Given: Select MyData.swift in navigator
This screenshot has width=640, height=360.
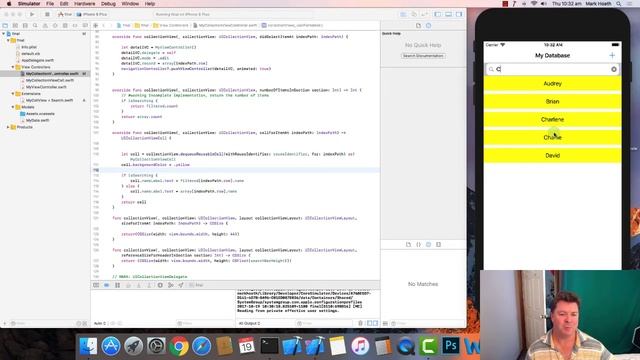Looking at the screenshot, I should click(x=37, y=120).
